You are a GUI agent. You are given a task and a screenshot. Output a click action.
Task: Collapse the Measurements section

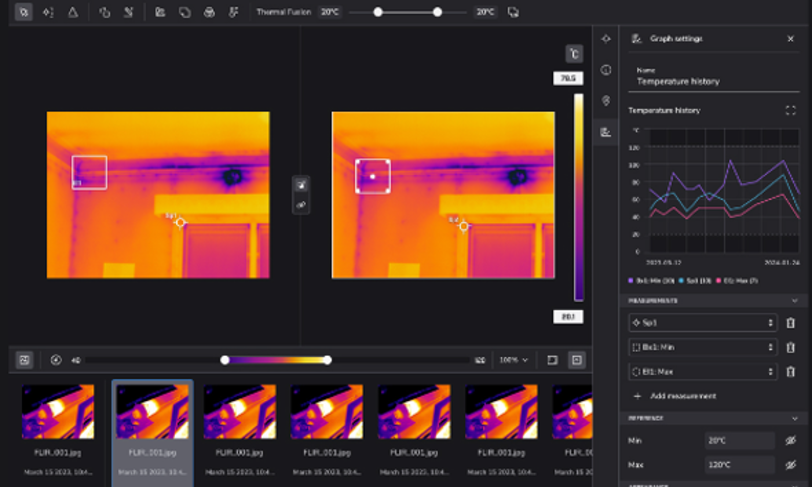pyautogui.click(x=794, y=300)
